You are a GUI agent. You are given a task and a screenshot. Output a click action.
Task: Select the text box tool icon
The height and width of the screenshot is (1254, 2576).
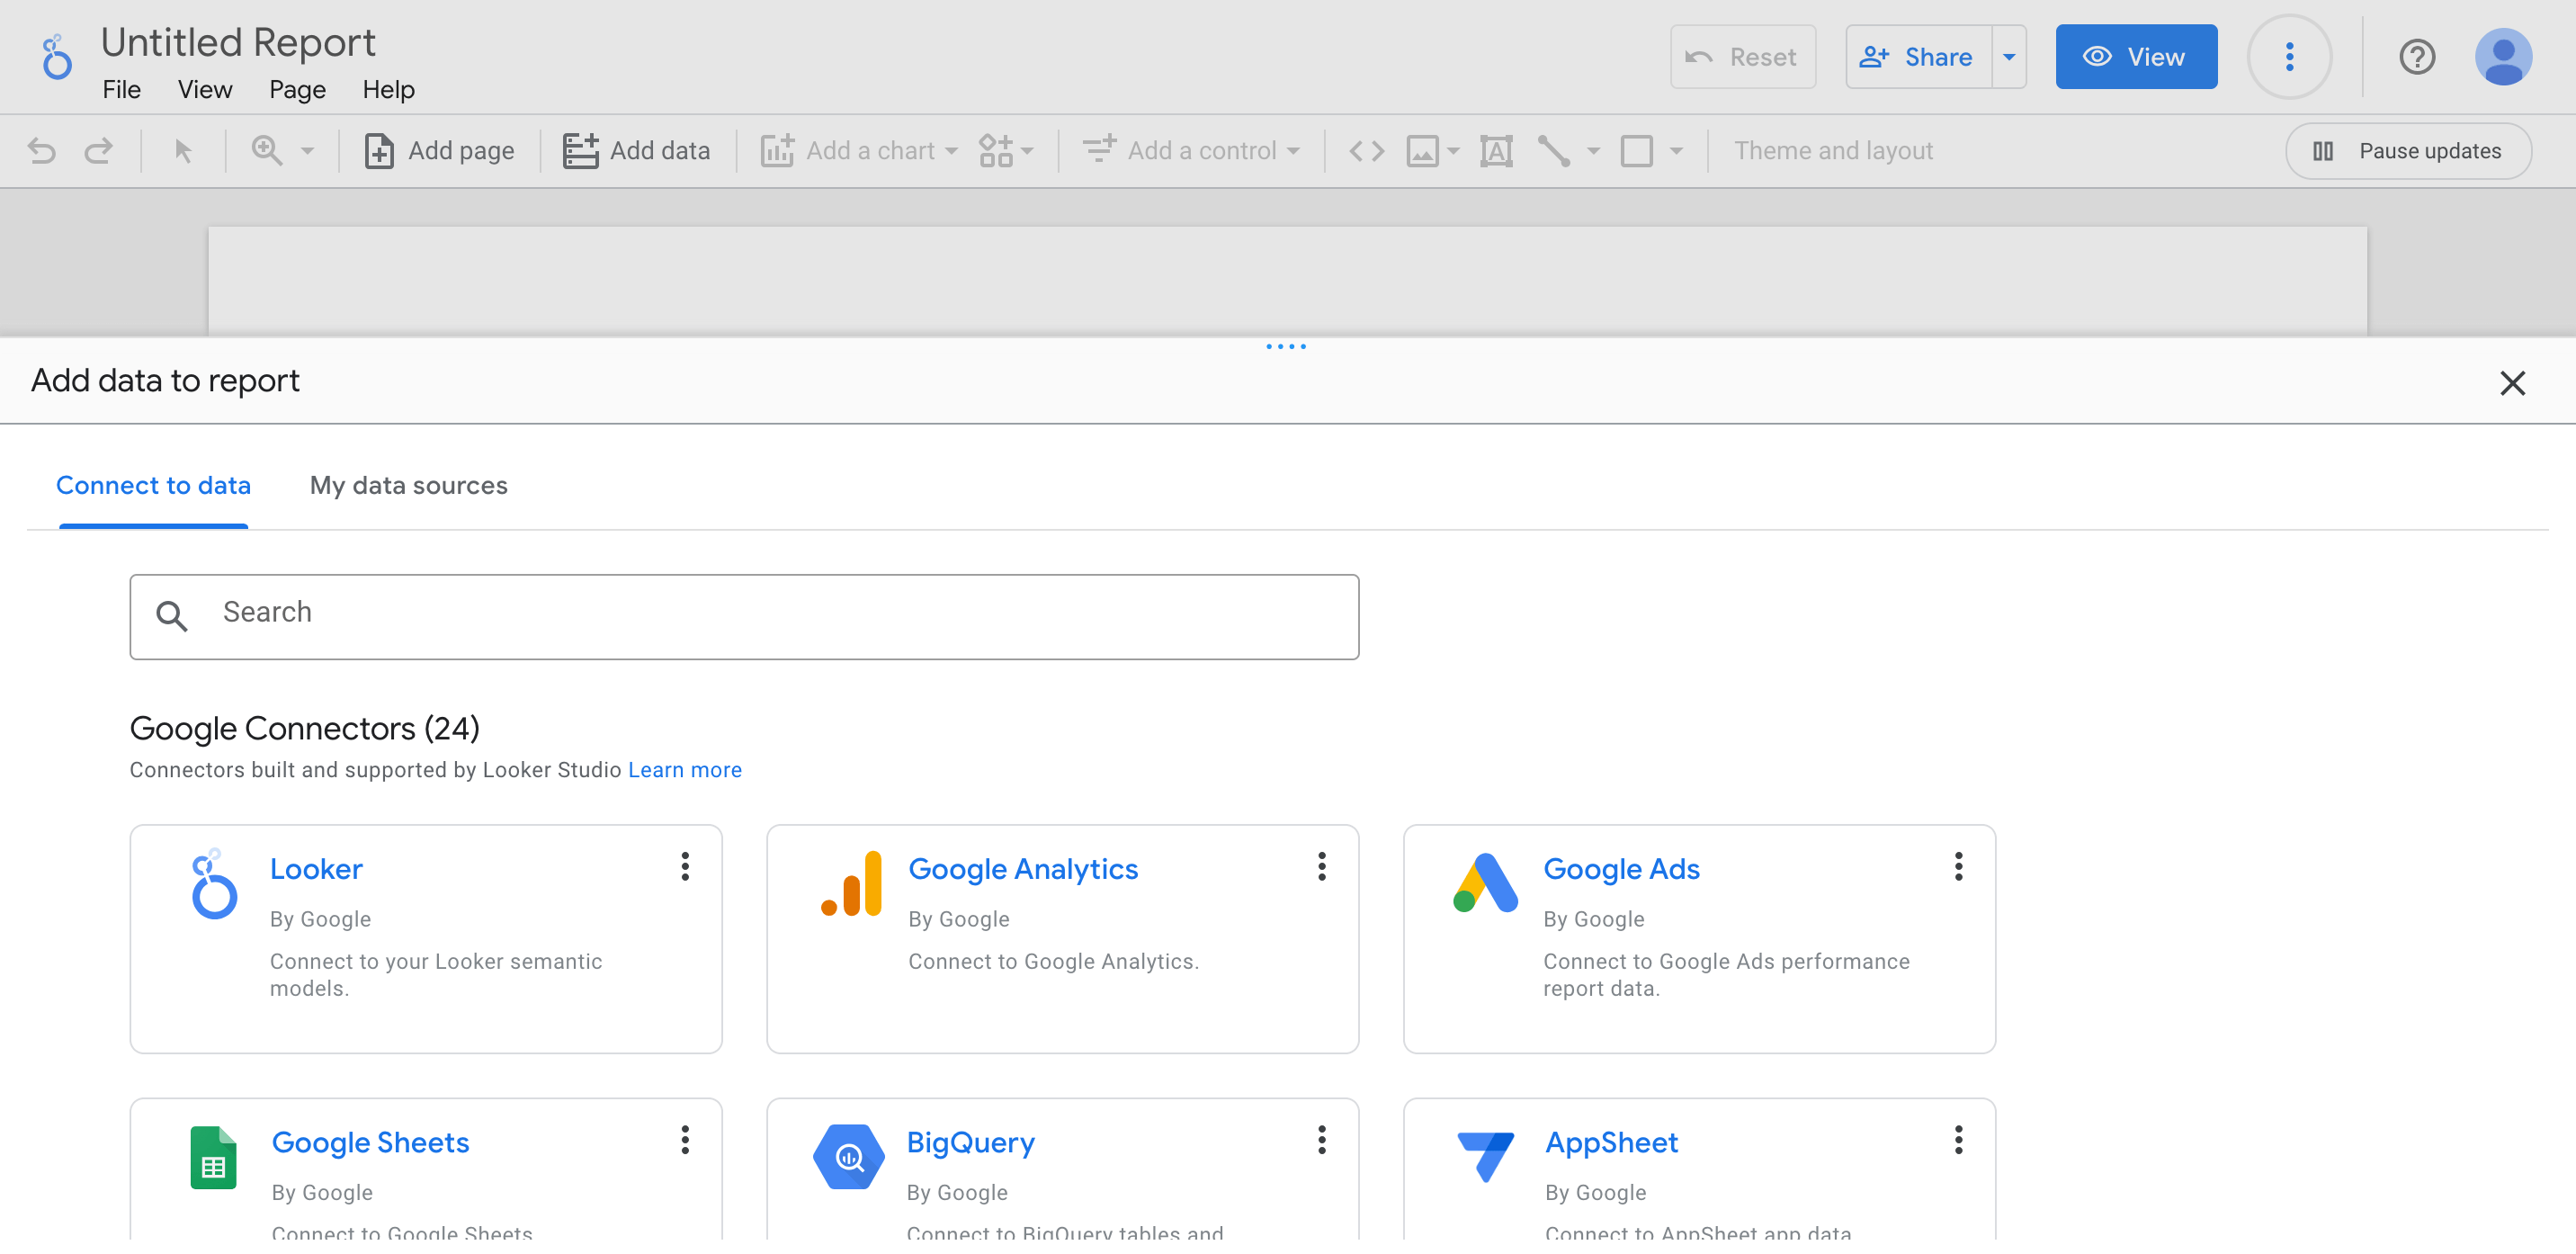click(1496, 151)
